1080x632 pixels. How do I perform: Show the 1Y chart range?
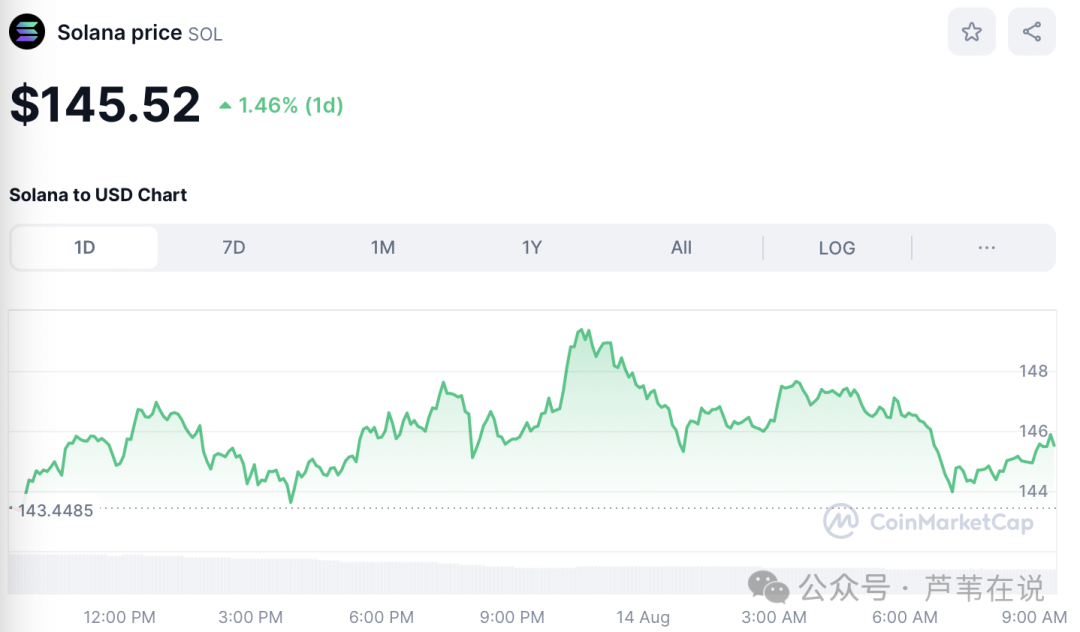(x=532, y=247)
